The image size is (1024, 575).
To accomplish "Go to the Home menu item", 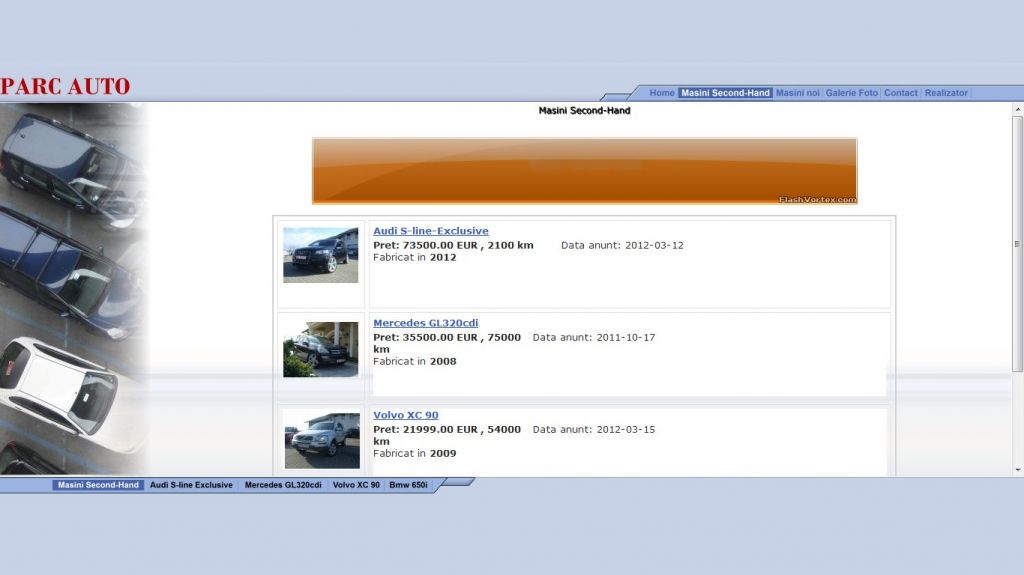I will click(x=662, y=93).
